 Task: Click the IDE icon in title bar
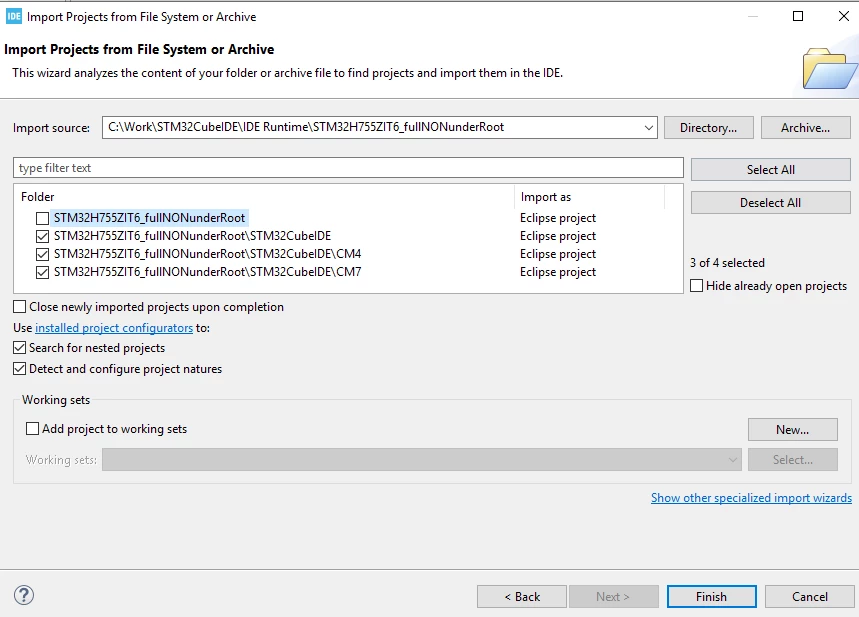13,16
